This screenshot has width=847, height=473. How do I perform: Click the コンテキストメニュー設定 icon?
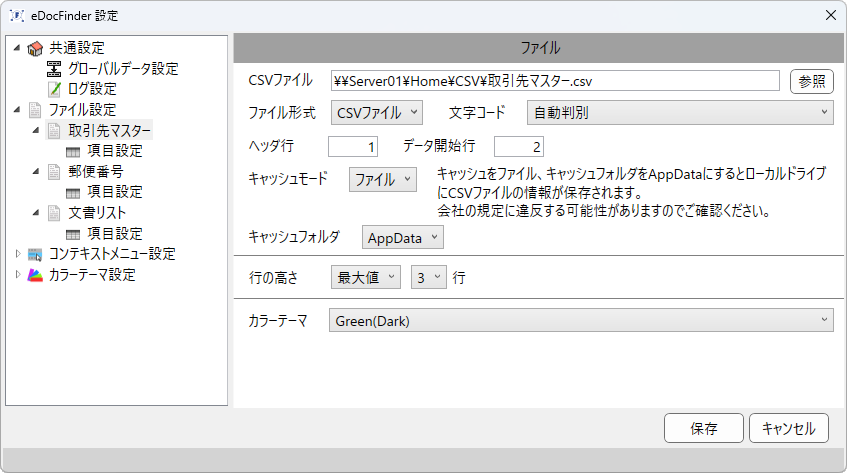(x=35, y=254)
